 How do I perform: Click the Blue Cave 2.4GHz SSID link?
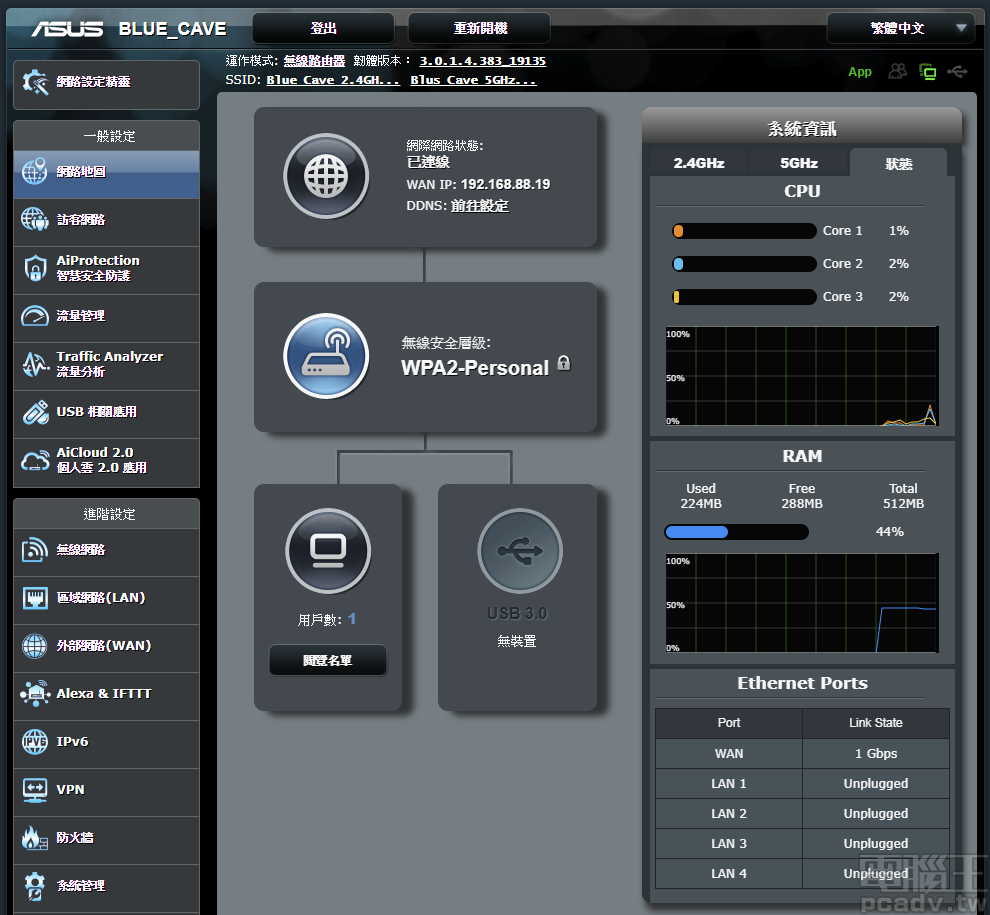(333, 80)
